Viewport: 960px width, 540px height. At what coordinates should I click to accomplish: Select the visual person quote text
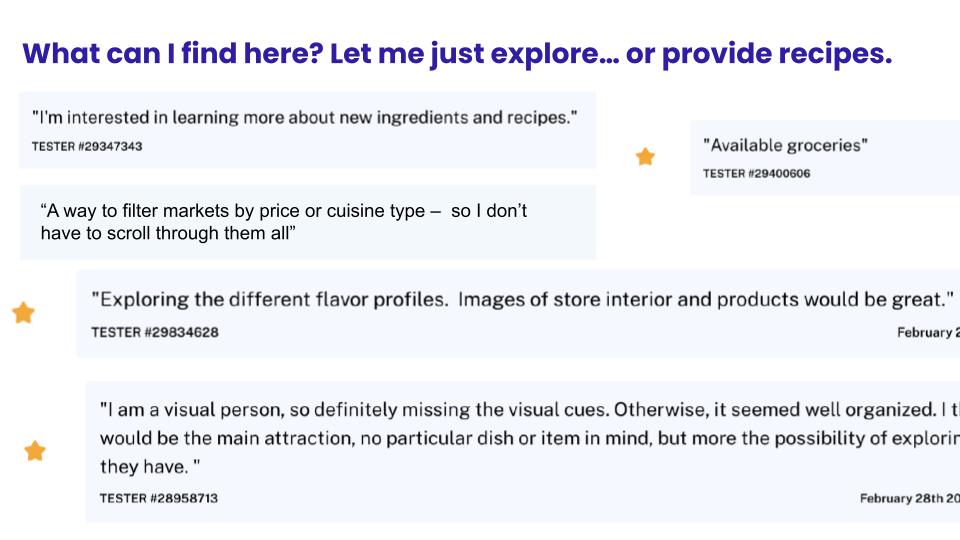(x=530, y=438)
